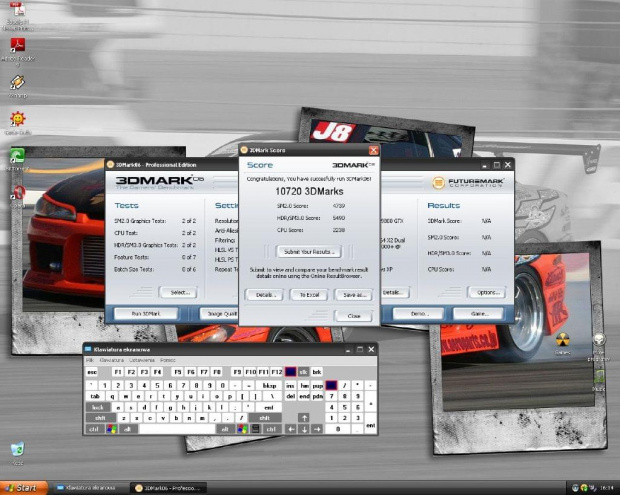Open the green Music desktop icon
The image size is (620, 495).
tap(599, 376)
